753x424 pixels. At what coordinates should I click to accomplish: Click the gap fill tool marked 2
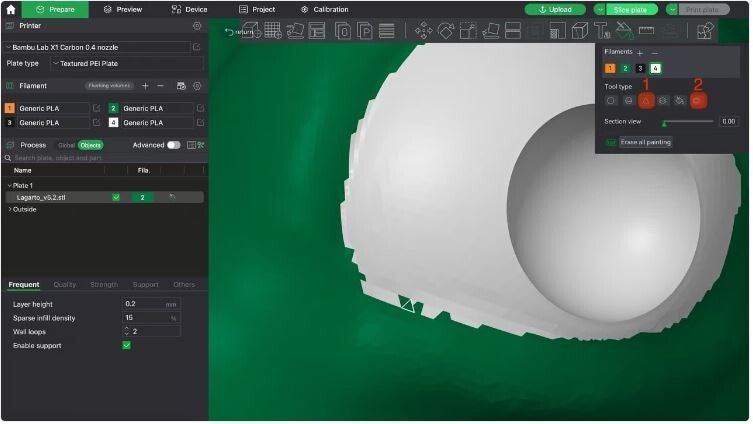point(698,101)
